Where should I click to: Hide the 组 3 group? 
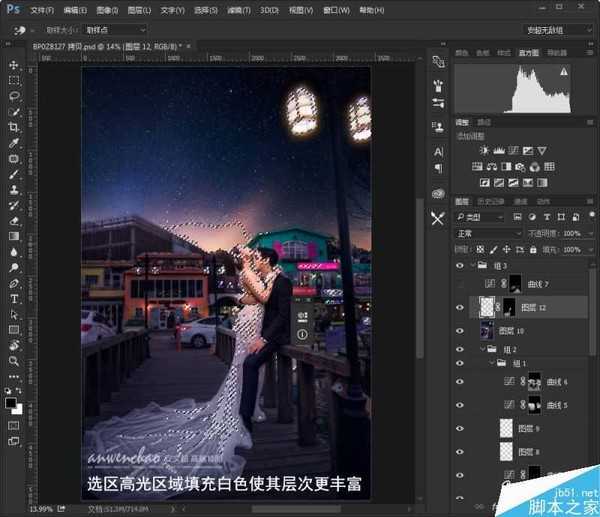click(x=460, y=265)
